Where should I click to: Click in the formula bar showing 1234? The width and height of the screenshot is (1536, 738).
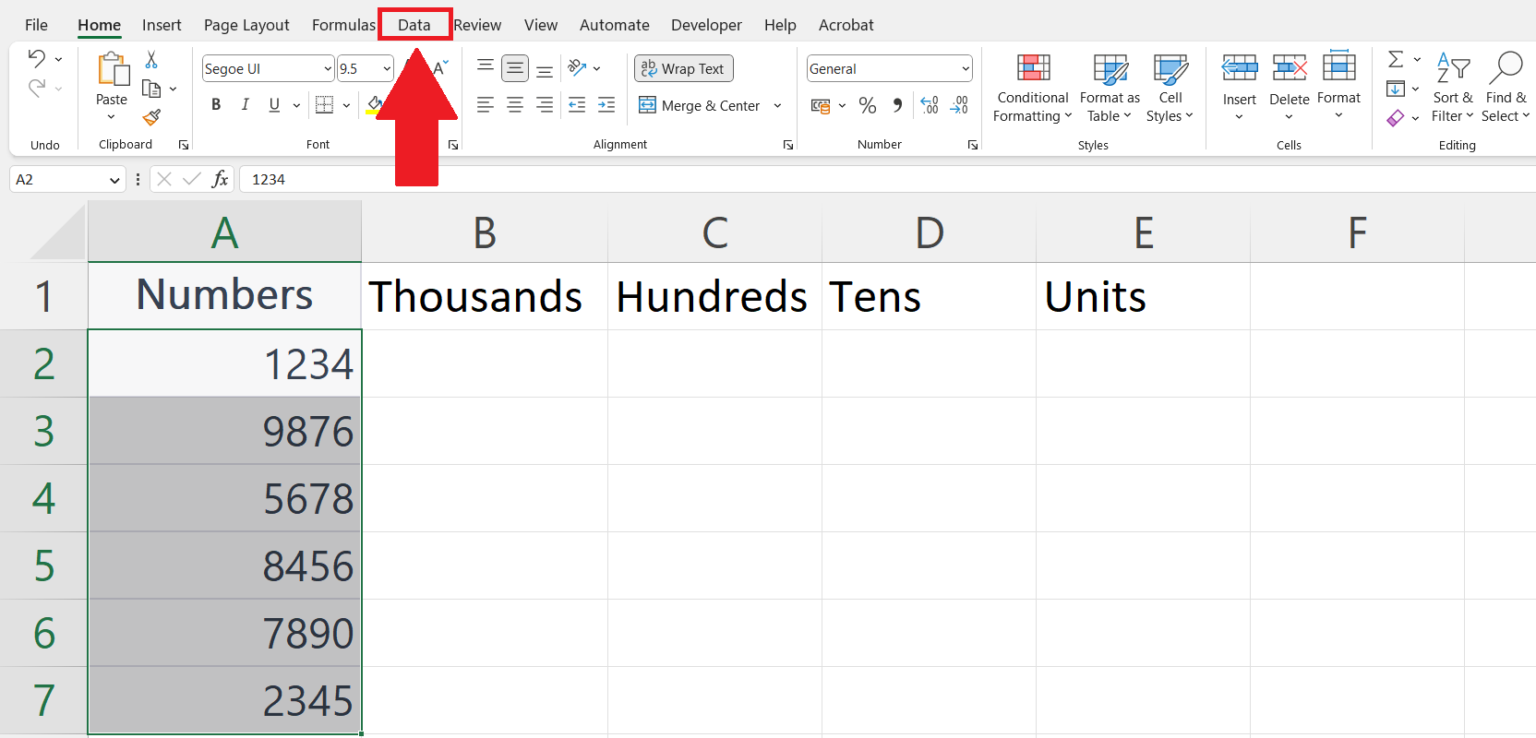pos(886,179)
